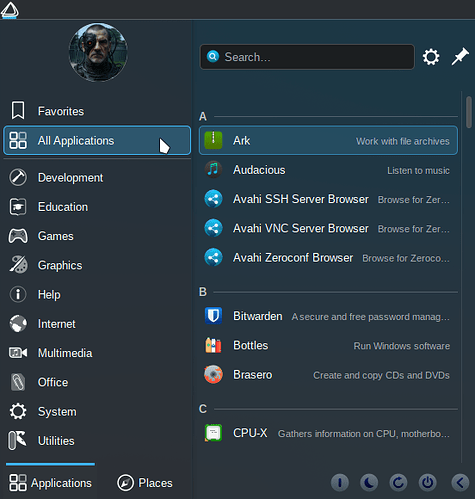The image size is (475, 499).
Task: Open the Help category
Action: (97, 294)
